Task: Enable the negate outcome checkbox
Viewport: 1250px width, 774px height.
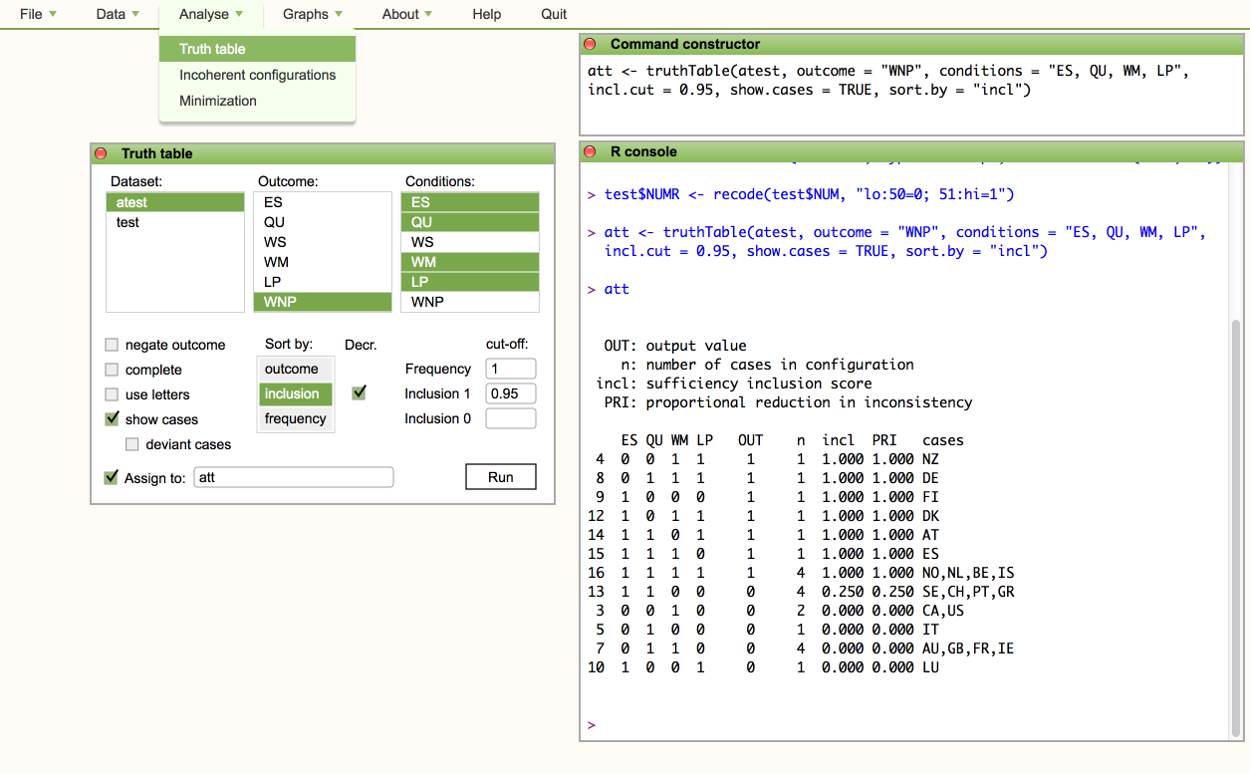Action: tap(112, 345)
